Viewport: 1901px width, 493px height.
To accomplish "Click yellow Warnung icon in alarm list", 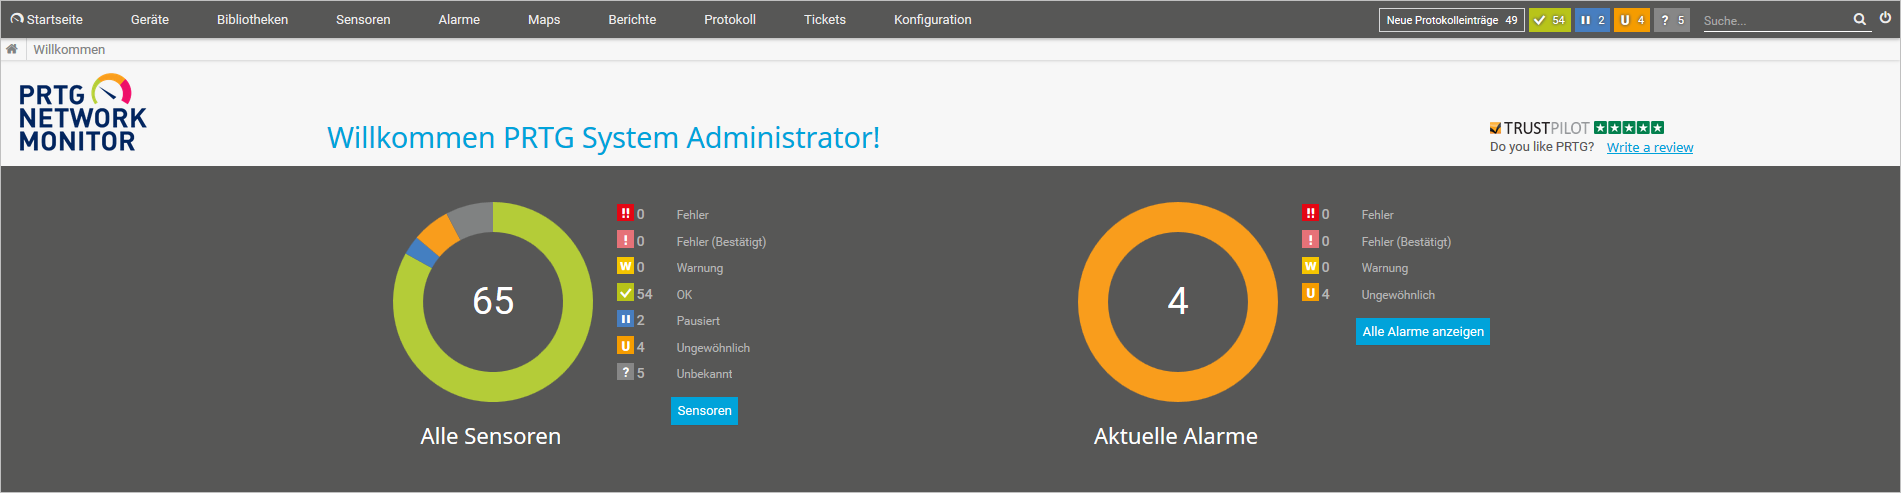I will 1310,266.
